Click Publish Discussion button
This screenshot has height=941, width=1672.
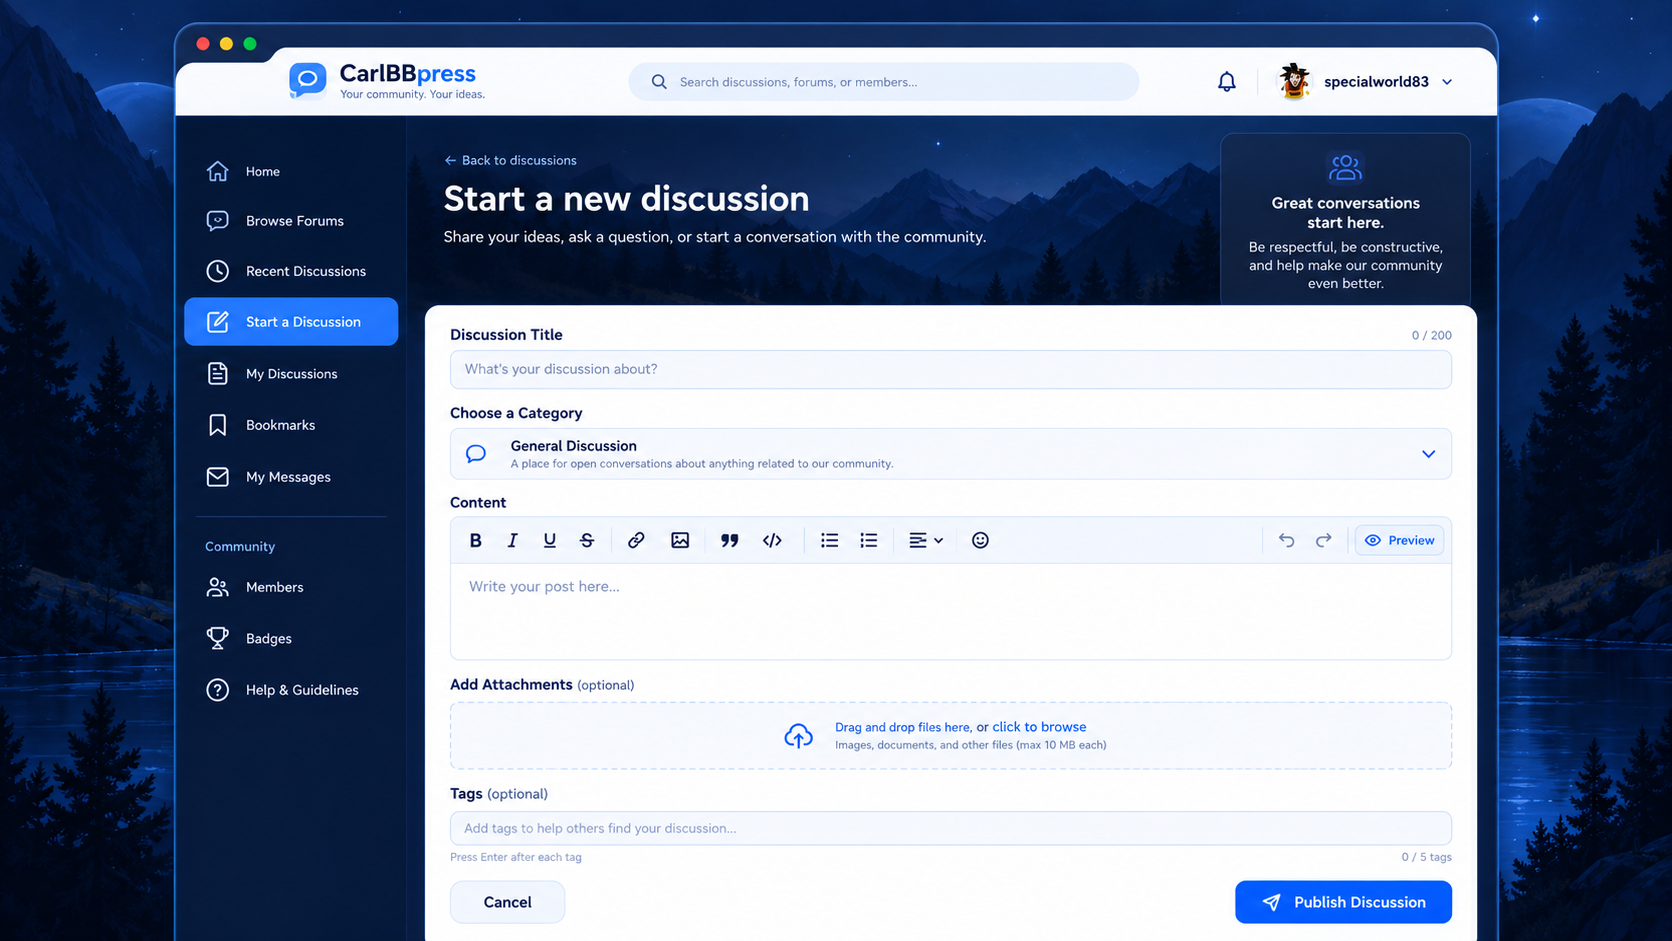[x=1343, y=902]
